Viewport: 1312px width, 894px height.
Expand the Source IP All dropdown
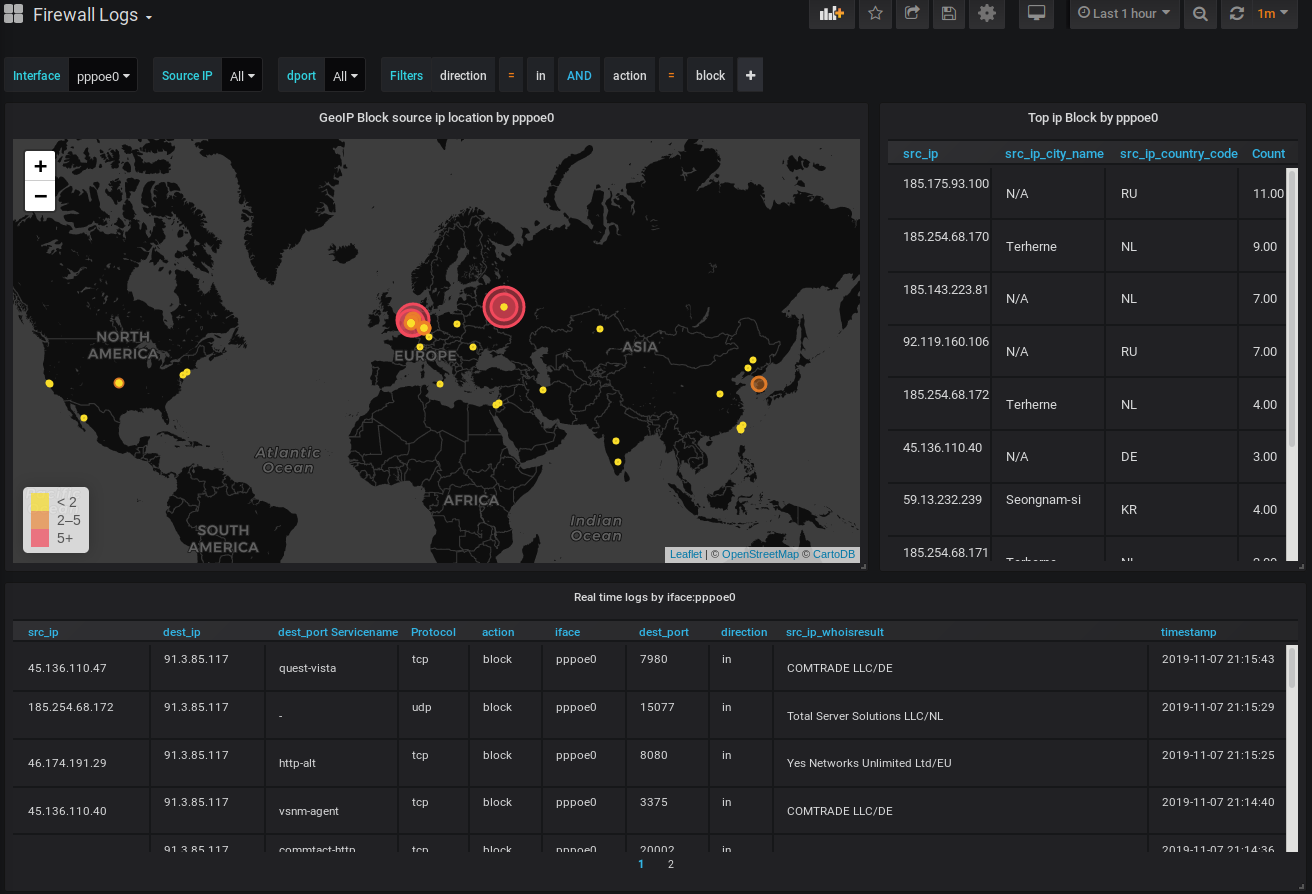point(242,76)
